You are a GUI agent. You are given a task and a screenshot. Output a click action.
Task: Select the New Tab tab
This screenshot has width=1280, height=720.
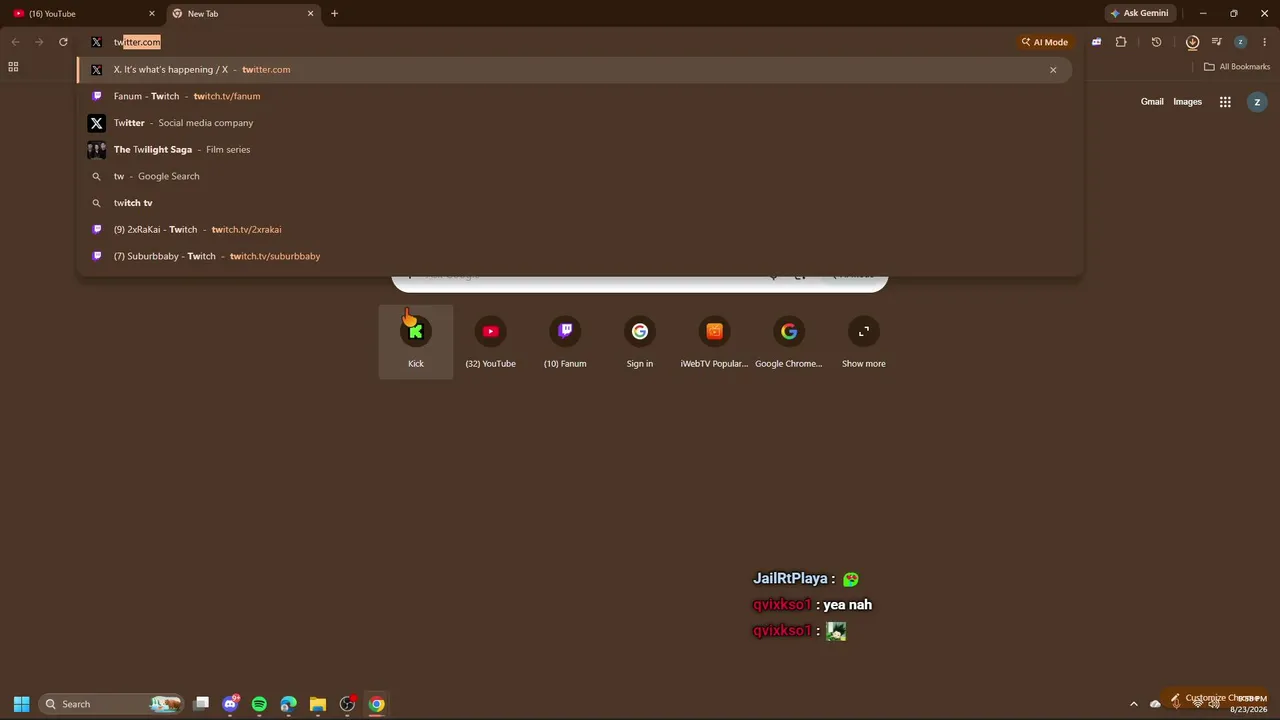point(243,14)
